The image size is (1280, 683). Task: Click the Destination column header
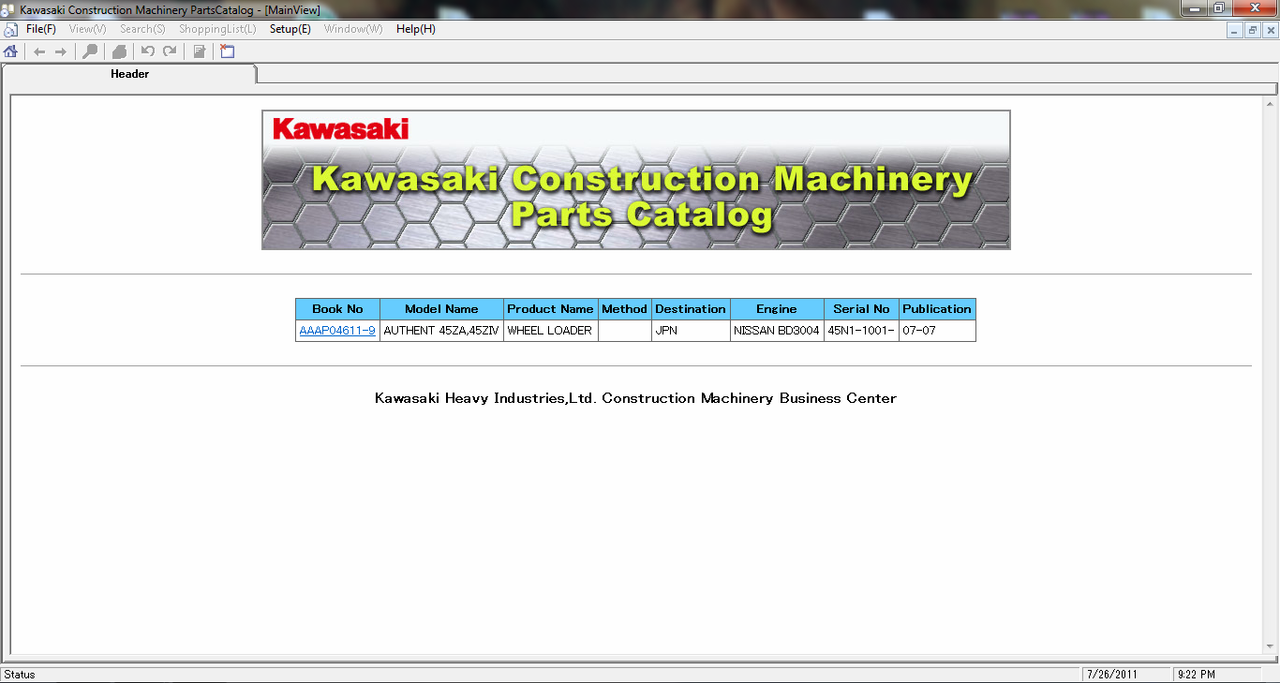coord(691,309)
